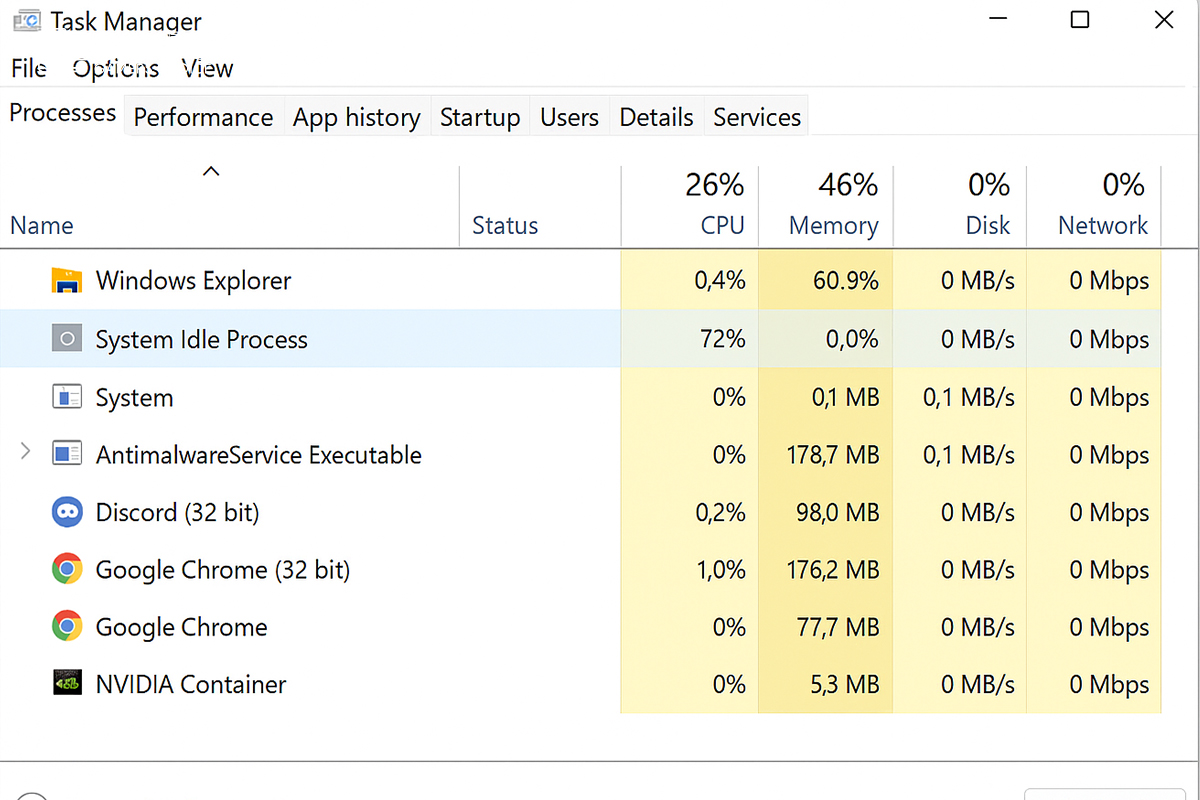The width and height of the screenshot is (1200, 800).
Task: Click the AntimalwareService Executable icon
Action: point(66,455)
